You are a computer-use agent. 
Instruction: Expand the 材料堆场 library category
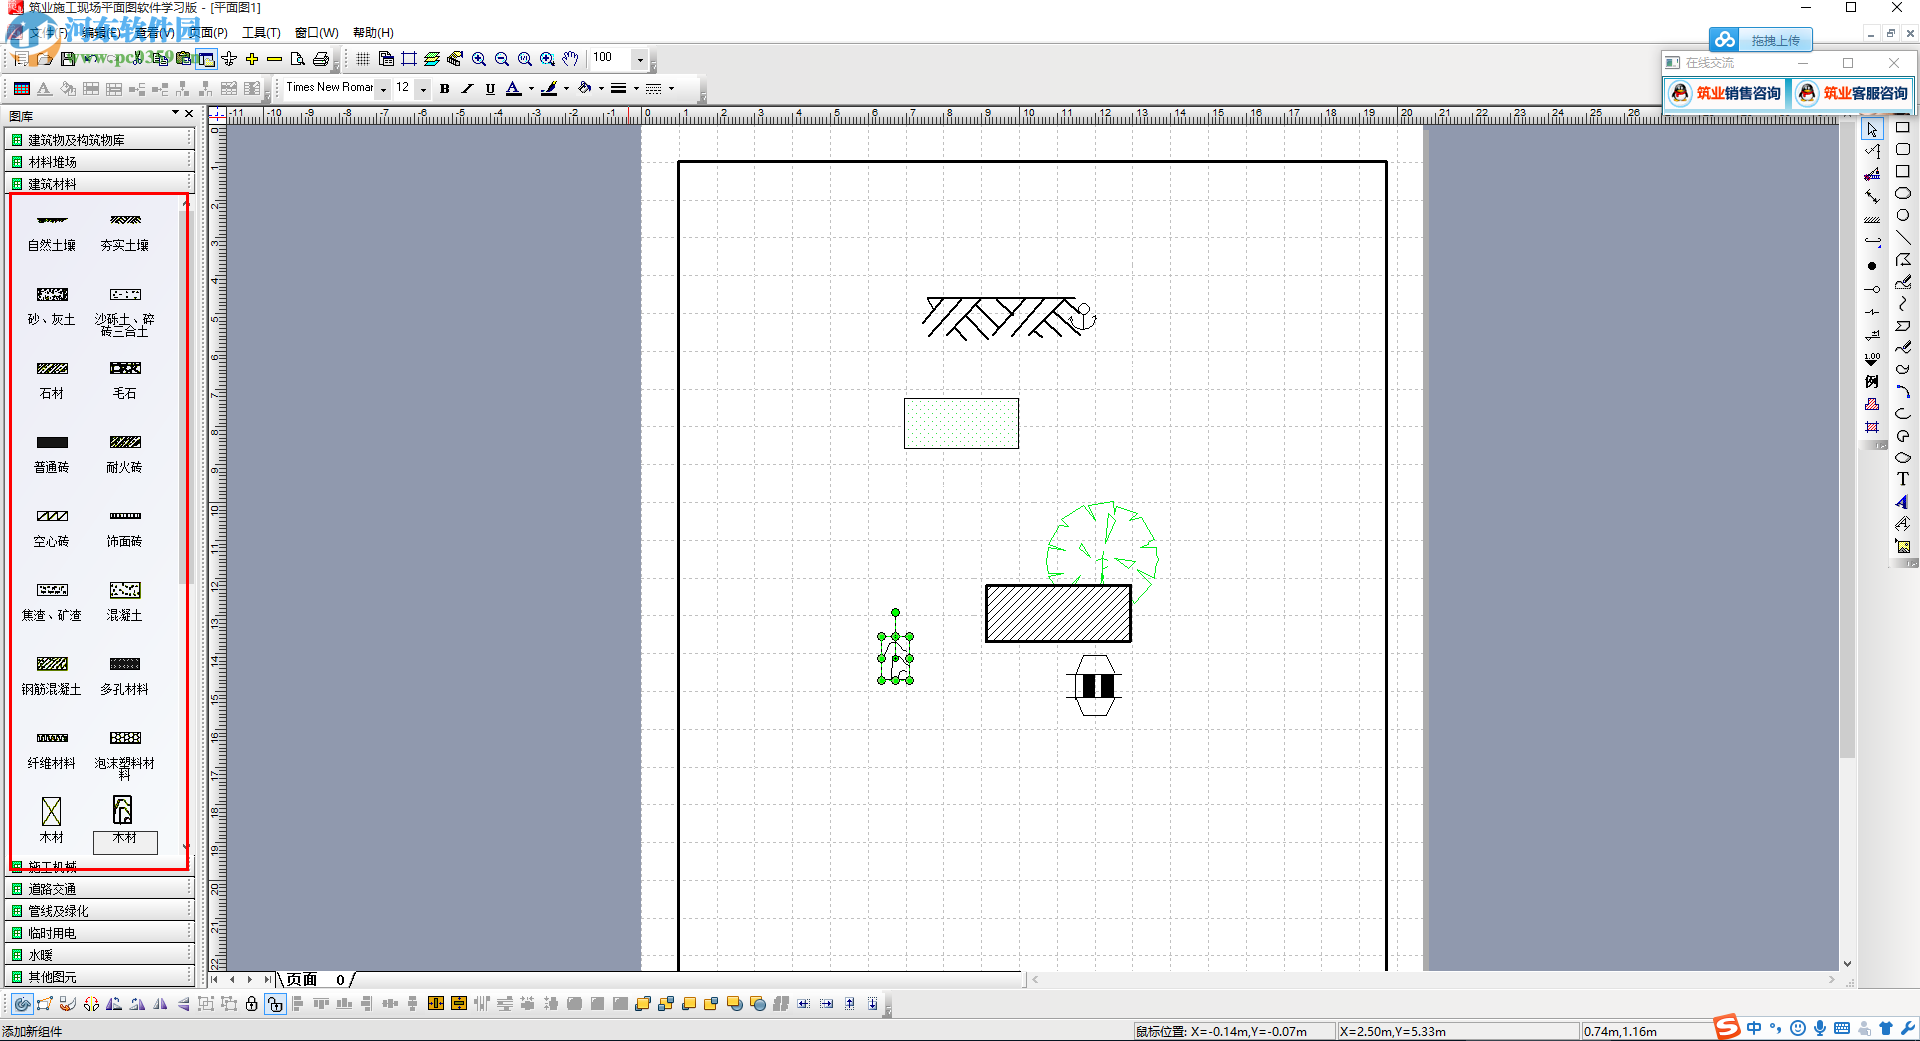pos(99,162)
